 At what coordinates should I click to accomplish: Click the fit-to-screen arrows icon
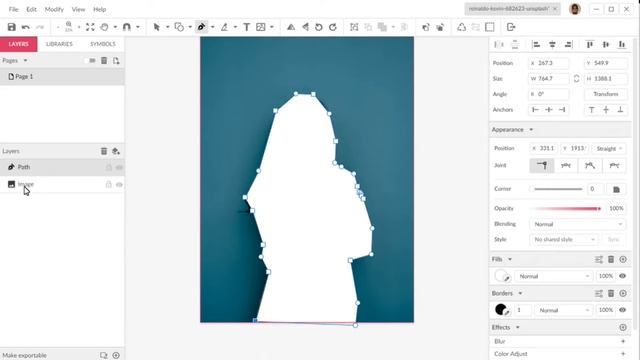coord(90,27)
